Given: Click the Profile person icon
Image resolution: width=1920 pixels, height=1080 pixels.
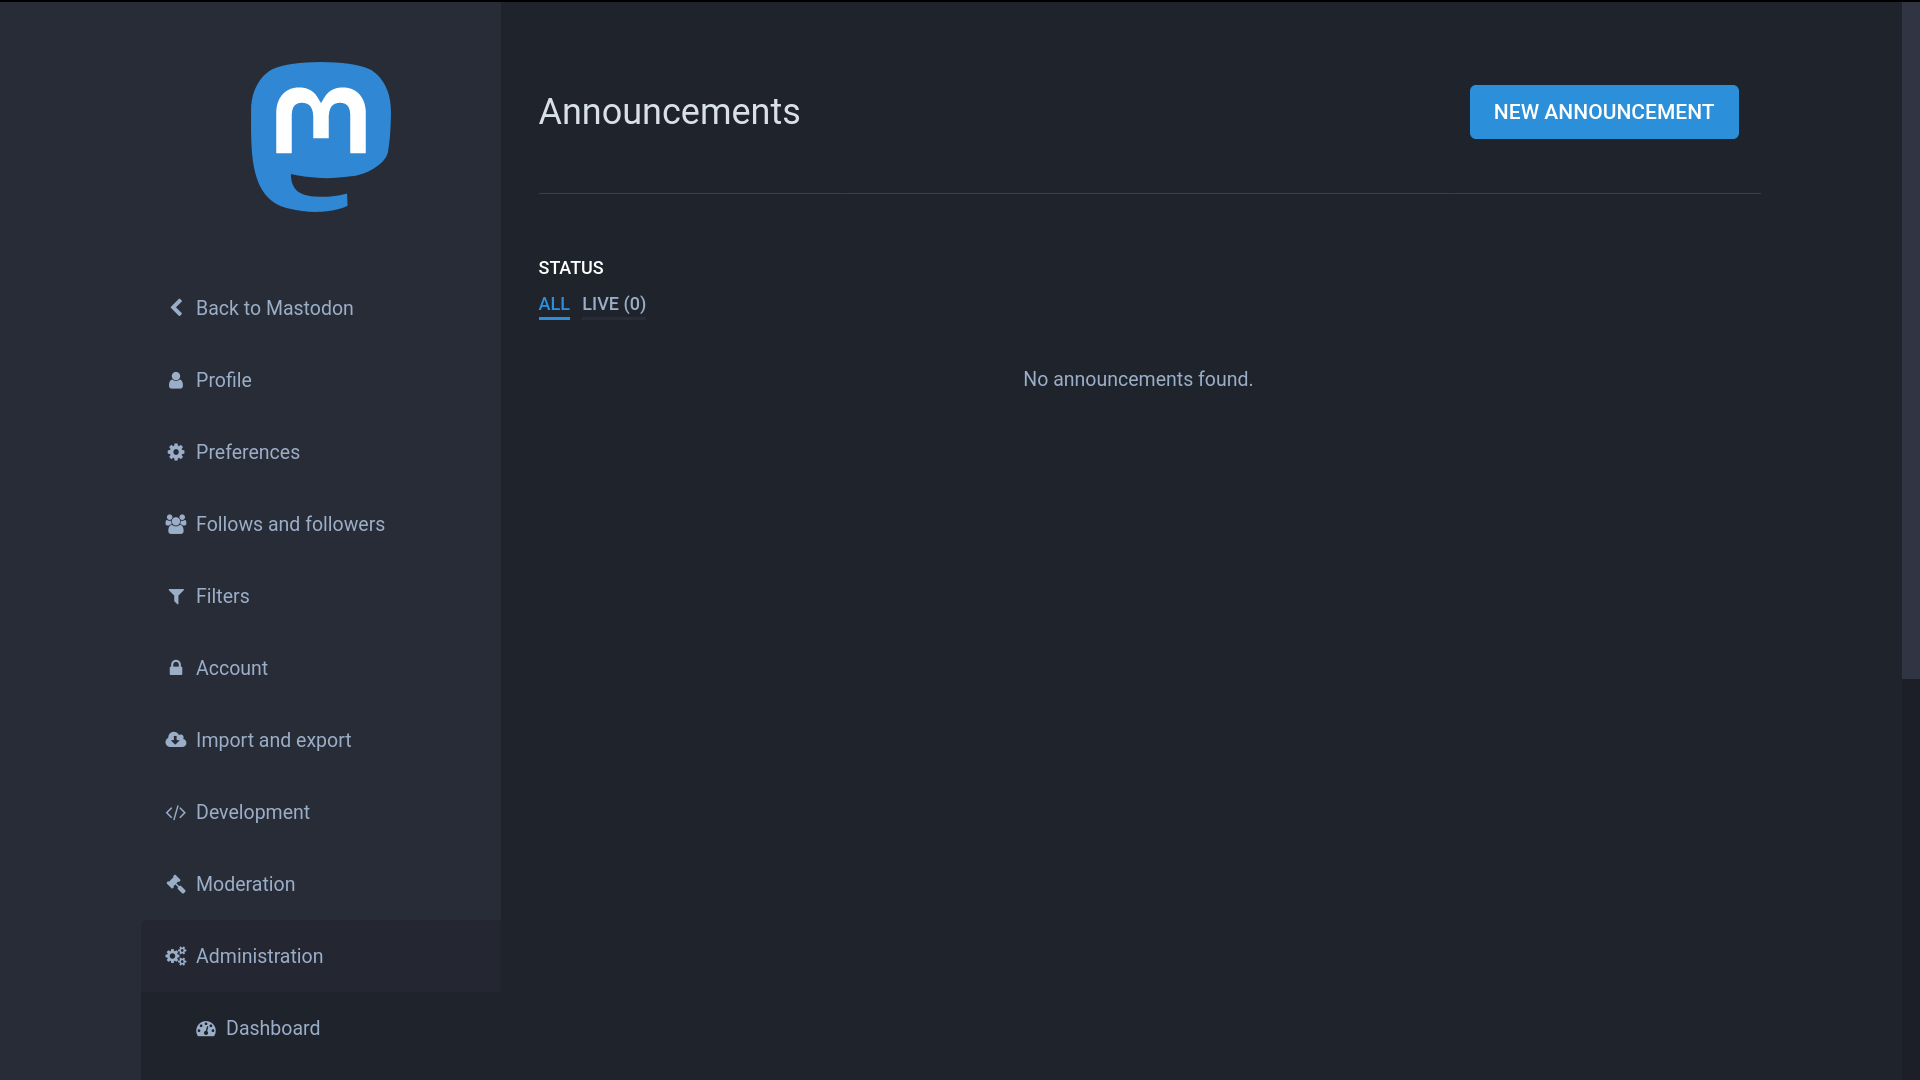Looking at the screenshot, I should click(176, 380).
